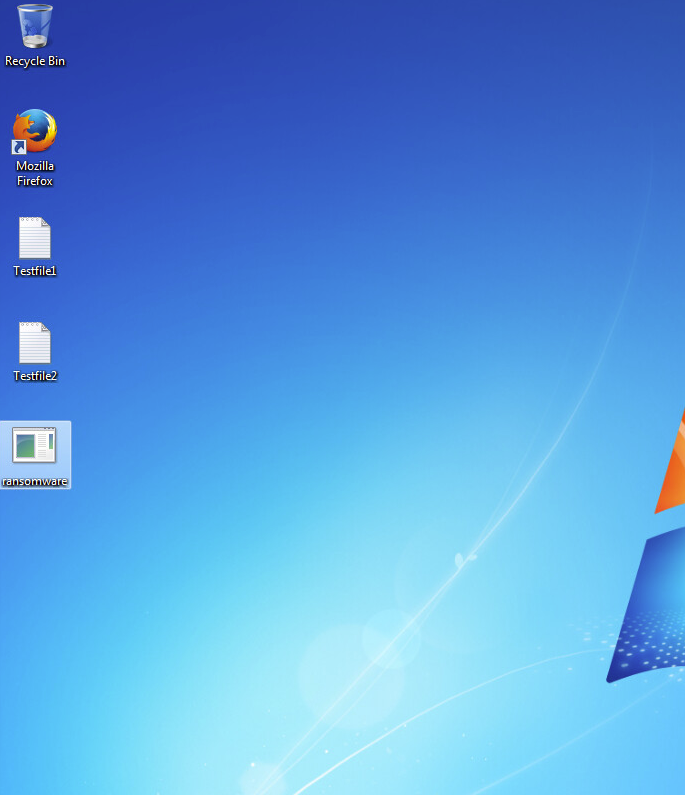The image size is (685, 795).
Task: Click the fox globe logo of Firefox
Action: pyautogui.click(x=35, y=130)
